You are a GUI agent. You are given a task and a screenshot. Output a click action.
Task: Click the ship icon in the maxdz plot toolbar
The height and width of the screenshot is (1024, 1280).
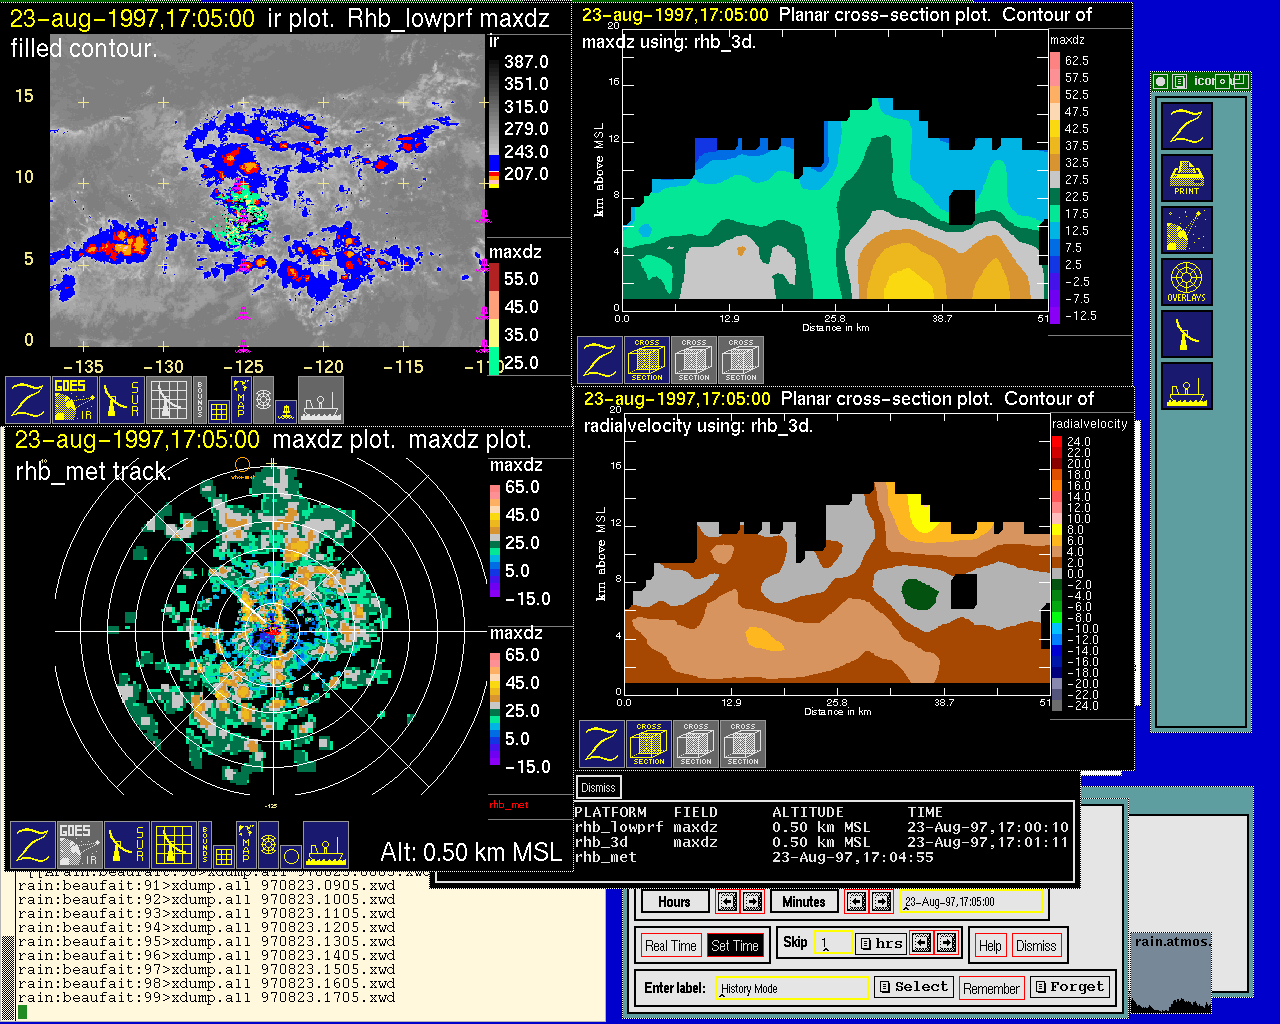[x=326, y=845]
